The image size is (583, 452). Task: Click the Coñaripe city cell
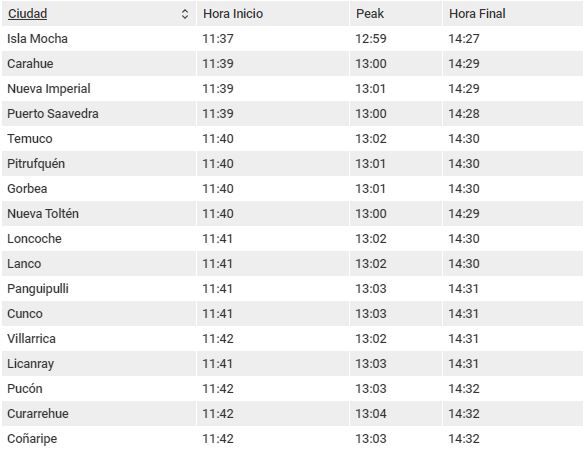99,439
